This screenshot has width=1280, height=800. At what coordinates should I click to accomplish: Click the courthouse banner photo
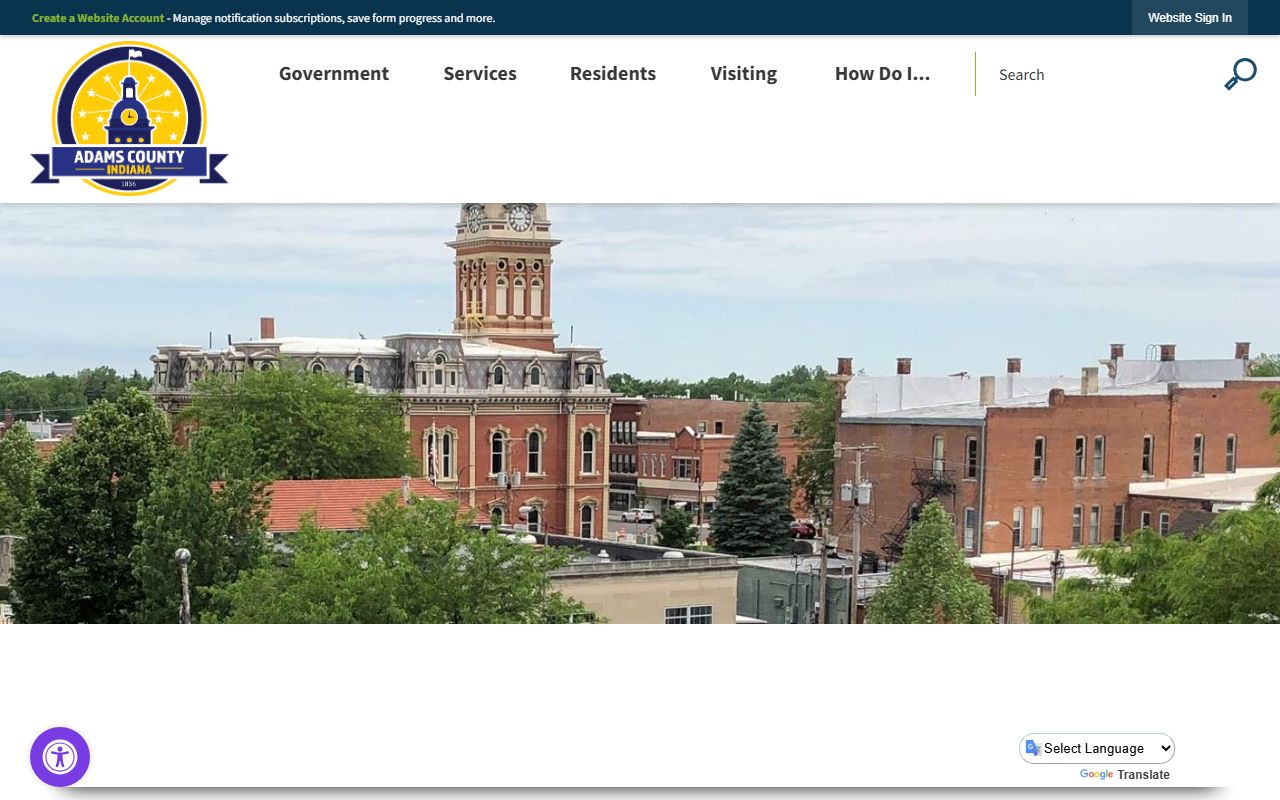(640, 414)
